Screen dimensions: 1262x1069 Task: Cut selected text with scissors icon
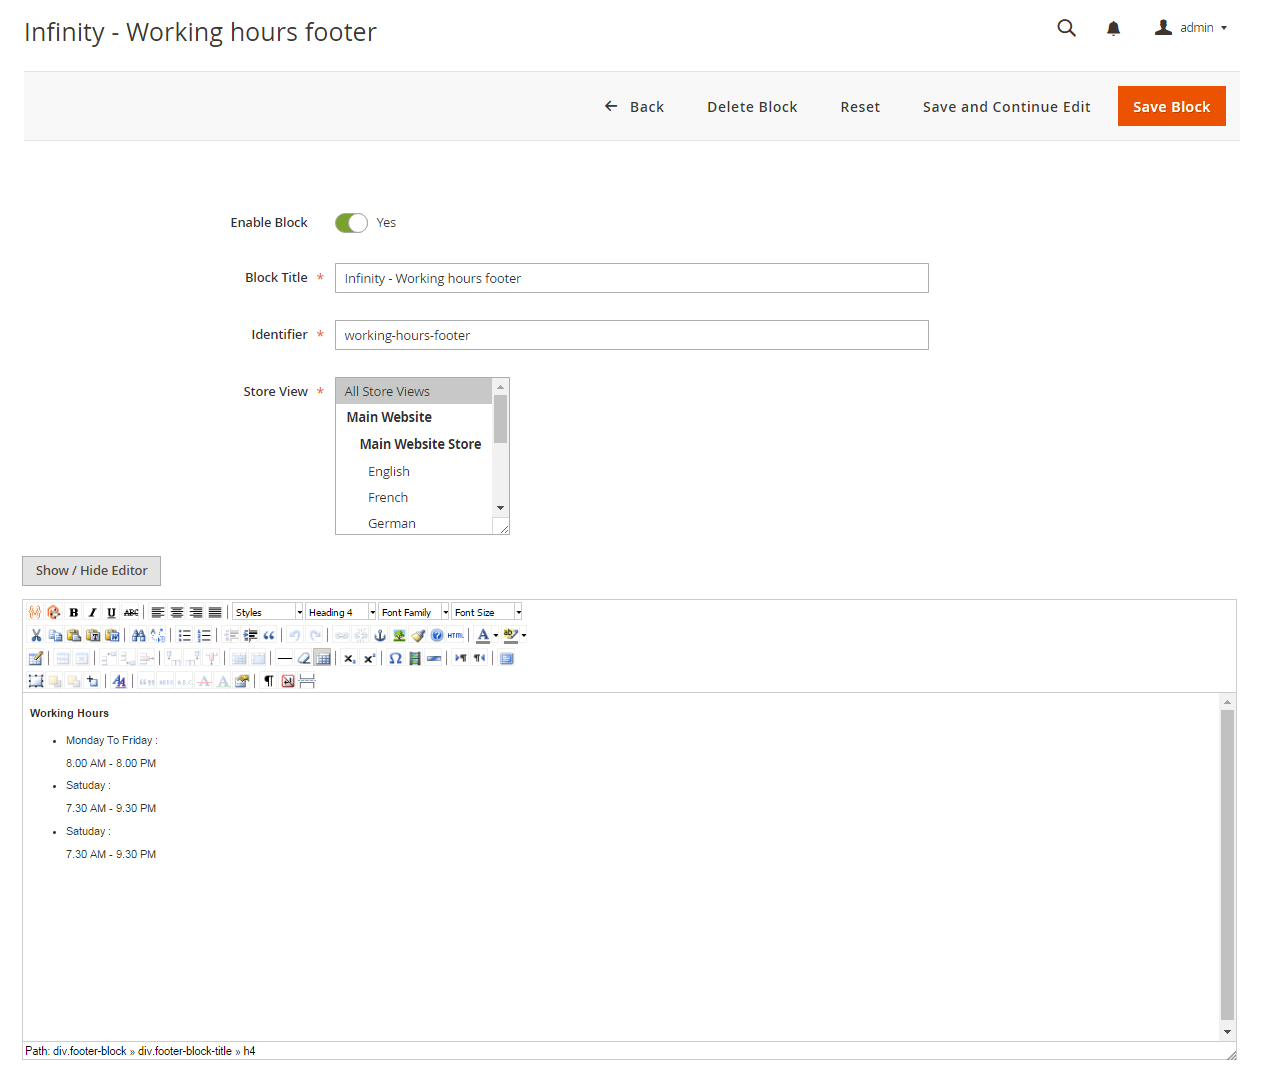tap(36, 635)
